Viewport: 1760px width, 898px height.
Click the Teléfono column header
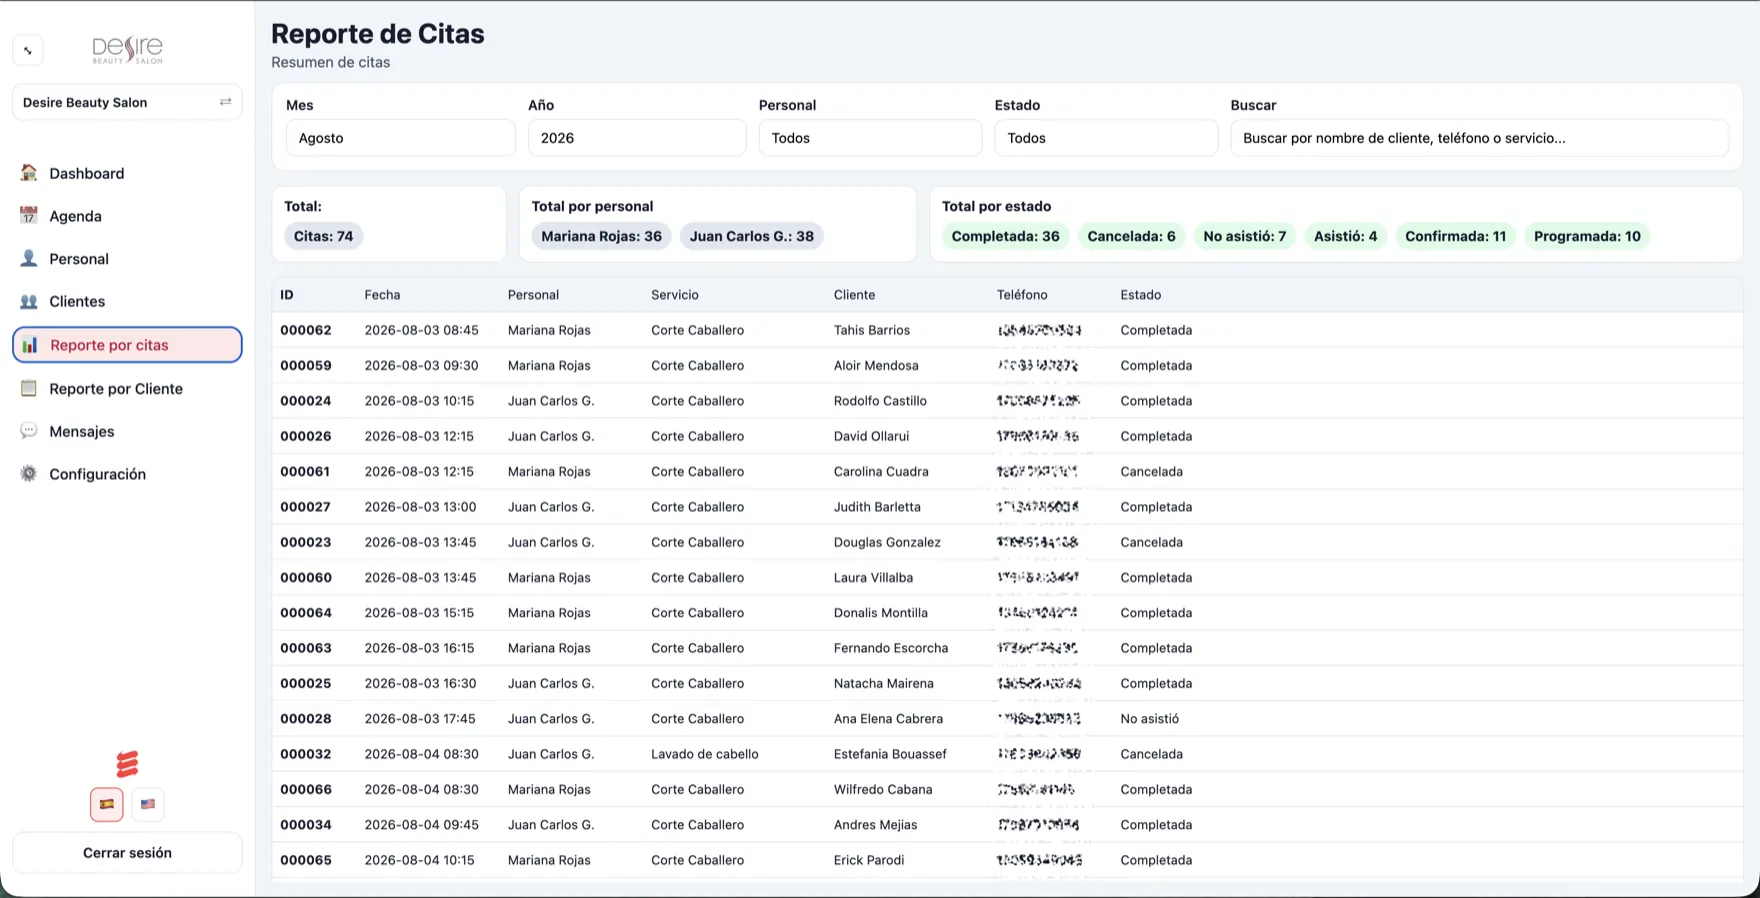point(1022,295)
